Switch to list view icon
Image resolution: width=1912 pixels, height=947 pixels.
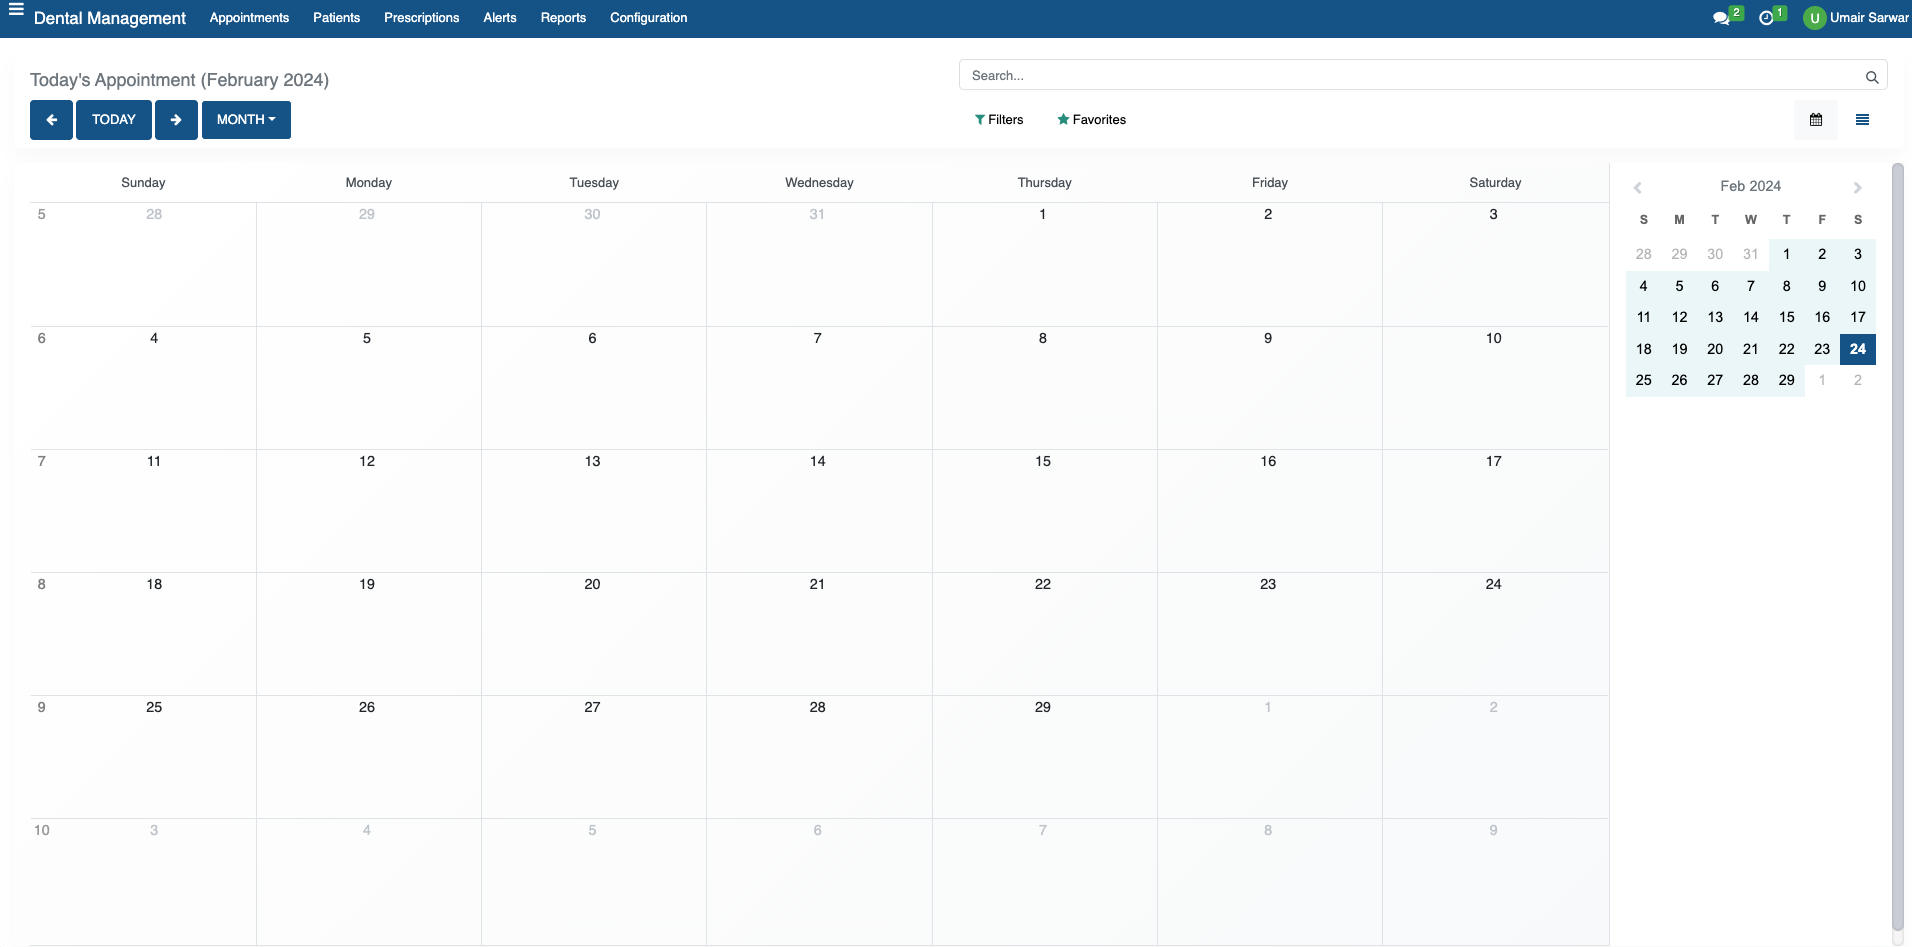click(x=1861, y=120)
